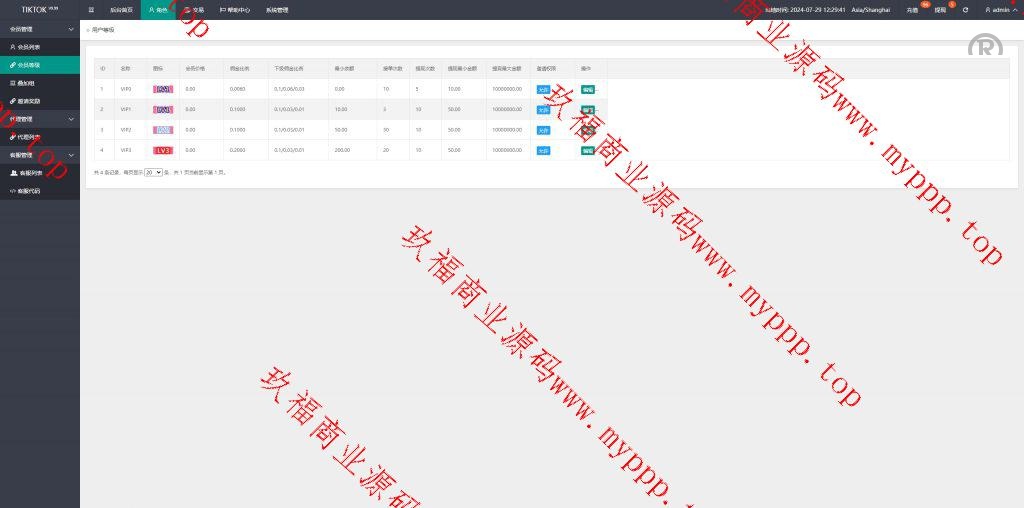Toggle the blue 允许 permission tag for VIP3

[x=543, y=150]
